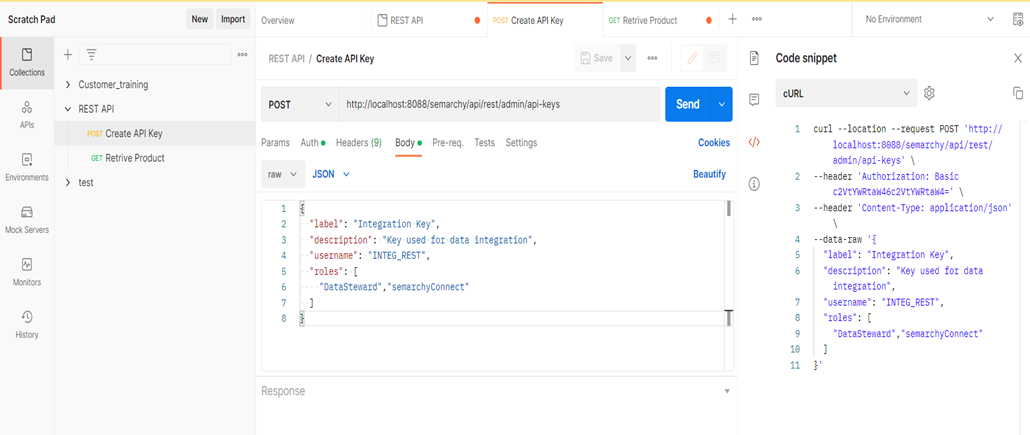Toggle the Code snippet icon in right sidebar
1030x435 pixels.
[x=754, y=142]
